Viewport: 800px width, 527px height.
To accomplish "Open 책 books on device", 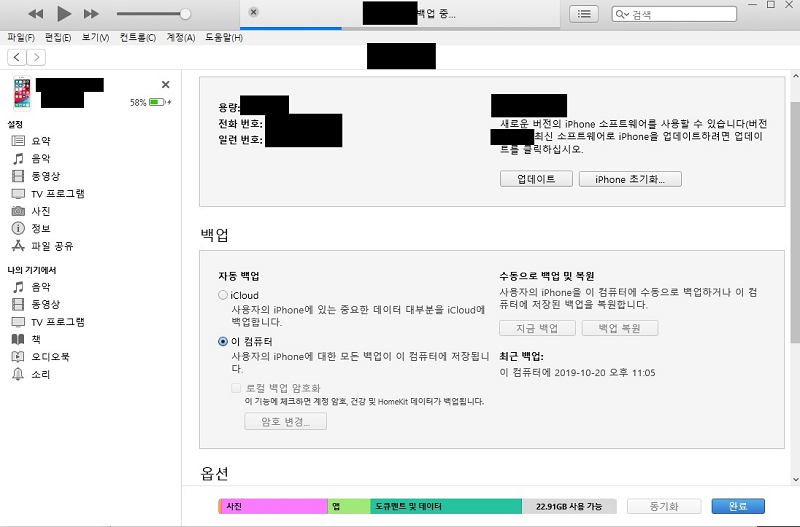I will tap(36, 339).
